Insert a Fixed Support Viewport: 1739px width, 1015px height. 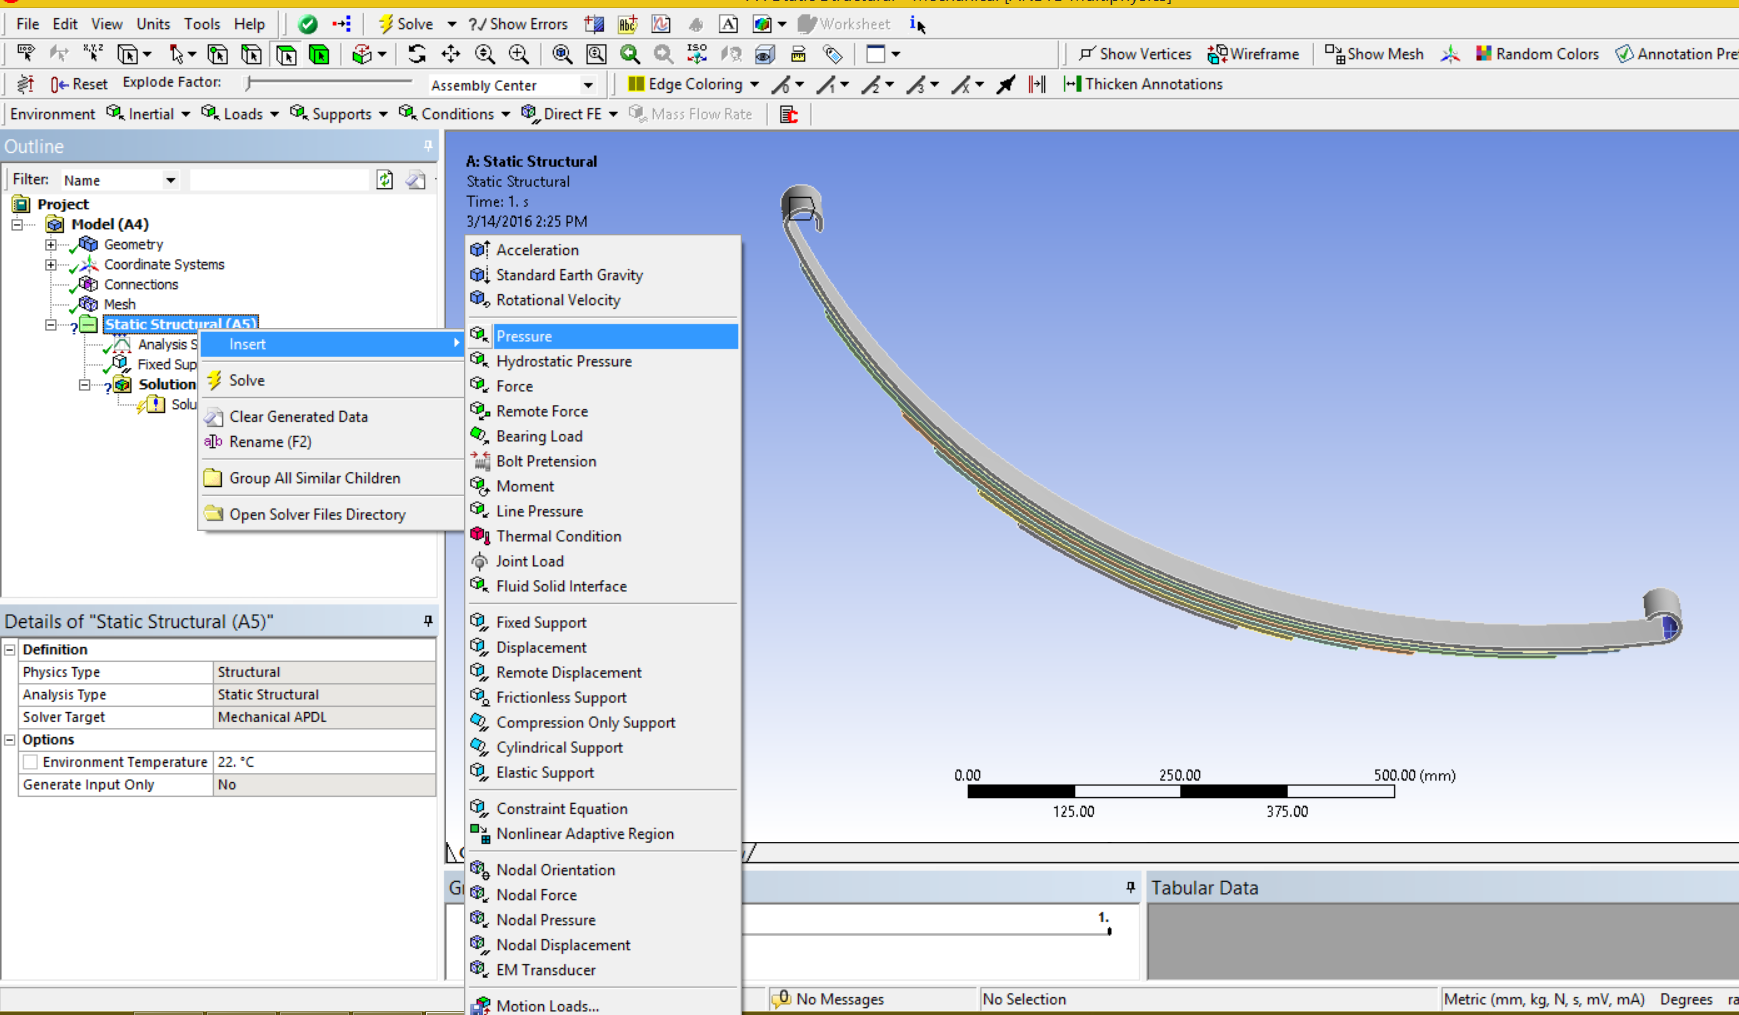click(604, 622)
